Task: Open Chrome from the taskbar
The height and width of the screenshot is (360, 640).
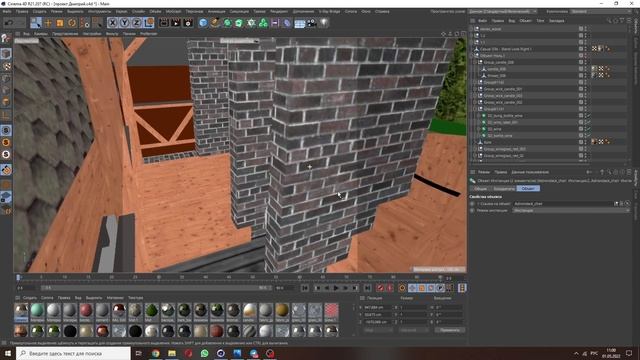Action: point(155,353)
